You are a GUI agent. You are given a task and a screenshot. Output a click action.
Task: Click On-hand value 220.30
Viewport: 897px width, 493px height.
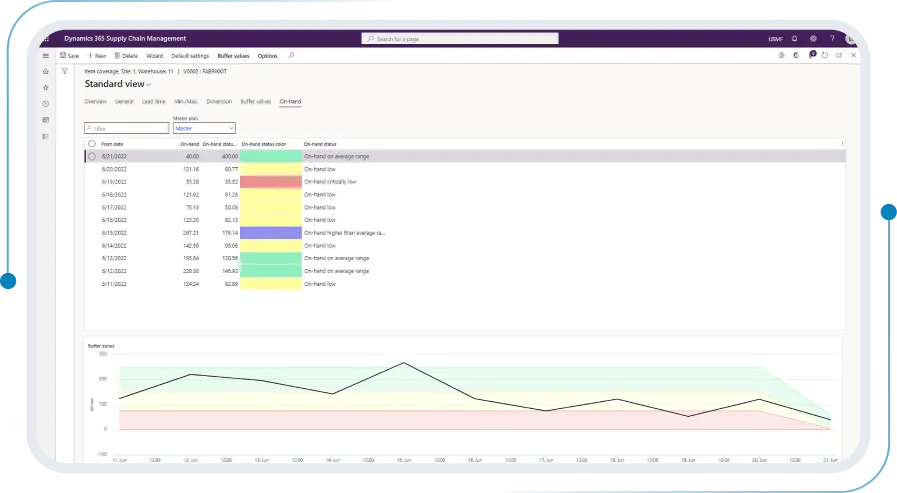point(190,271)
